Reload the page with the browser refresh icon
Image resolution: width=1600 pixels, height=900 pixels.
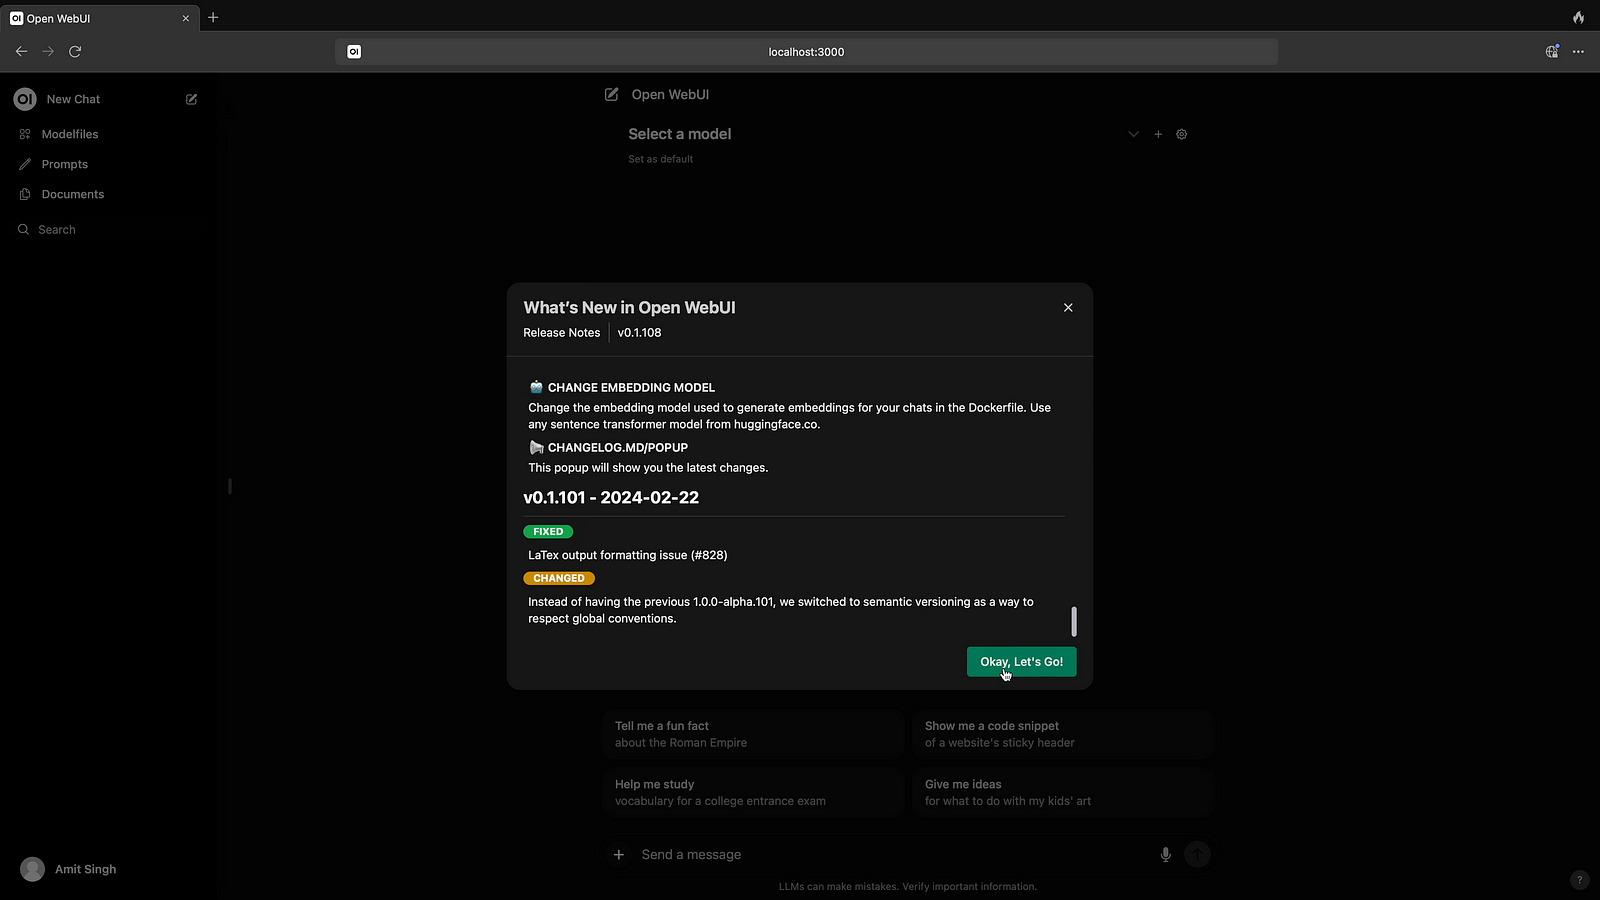click(75, 52)
